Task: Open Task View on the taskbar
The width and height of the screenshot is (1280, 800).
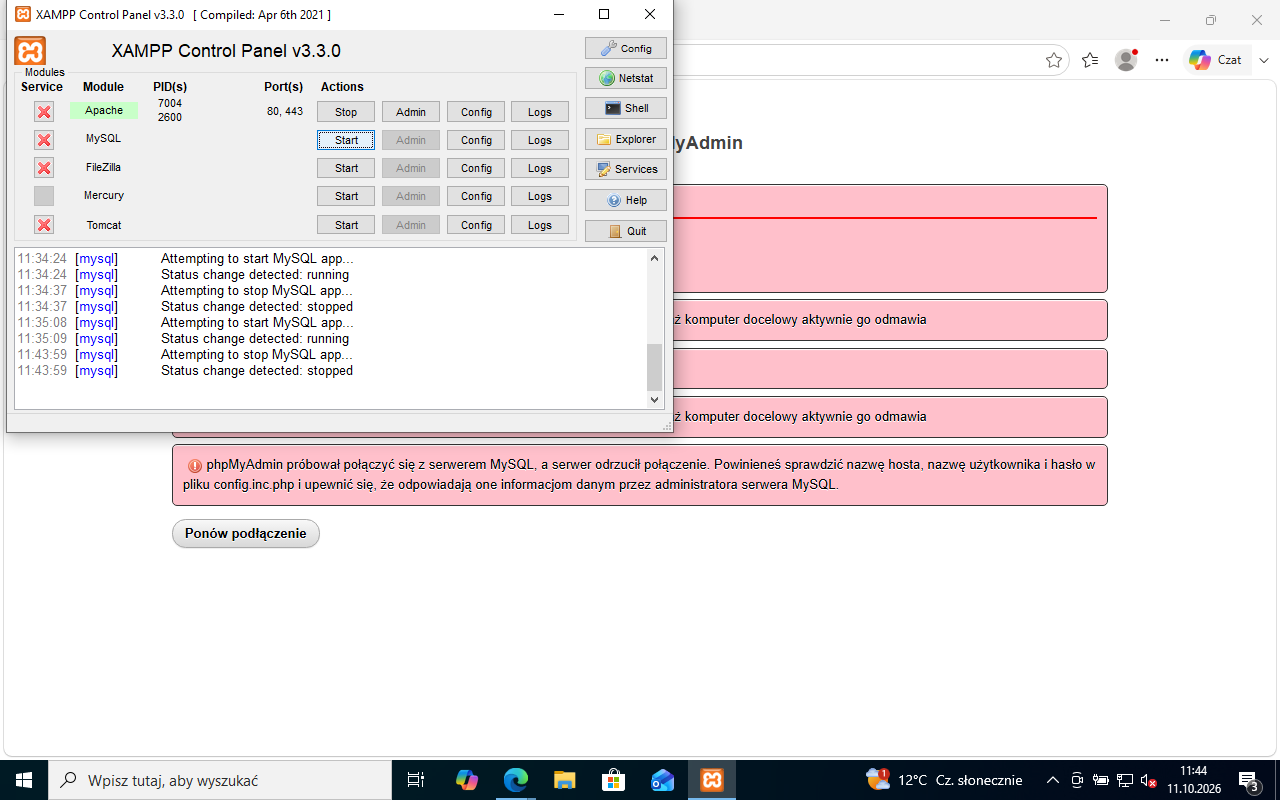Action: 416,780
